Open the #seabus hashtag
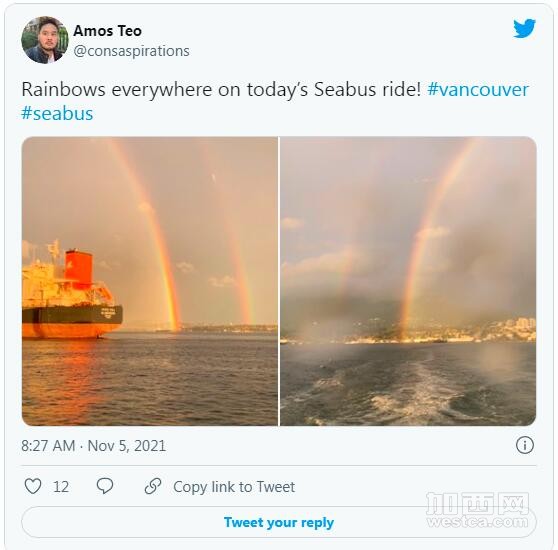Viewport: 558px width, 550px height. (57, 113)
